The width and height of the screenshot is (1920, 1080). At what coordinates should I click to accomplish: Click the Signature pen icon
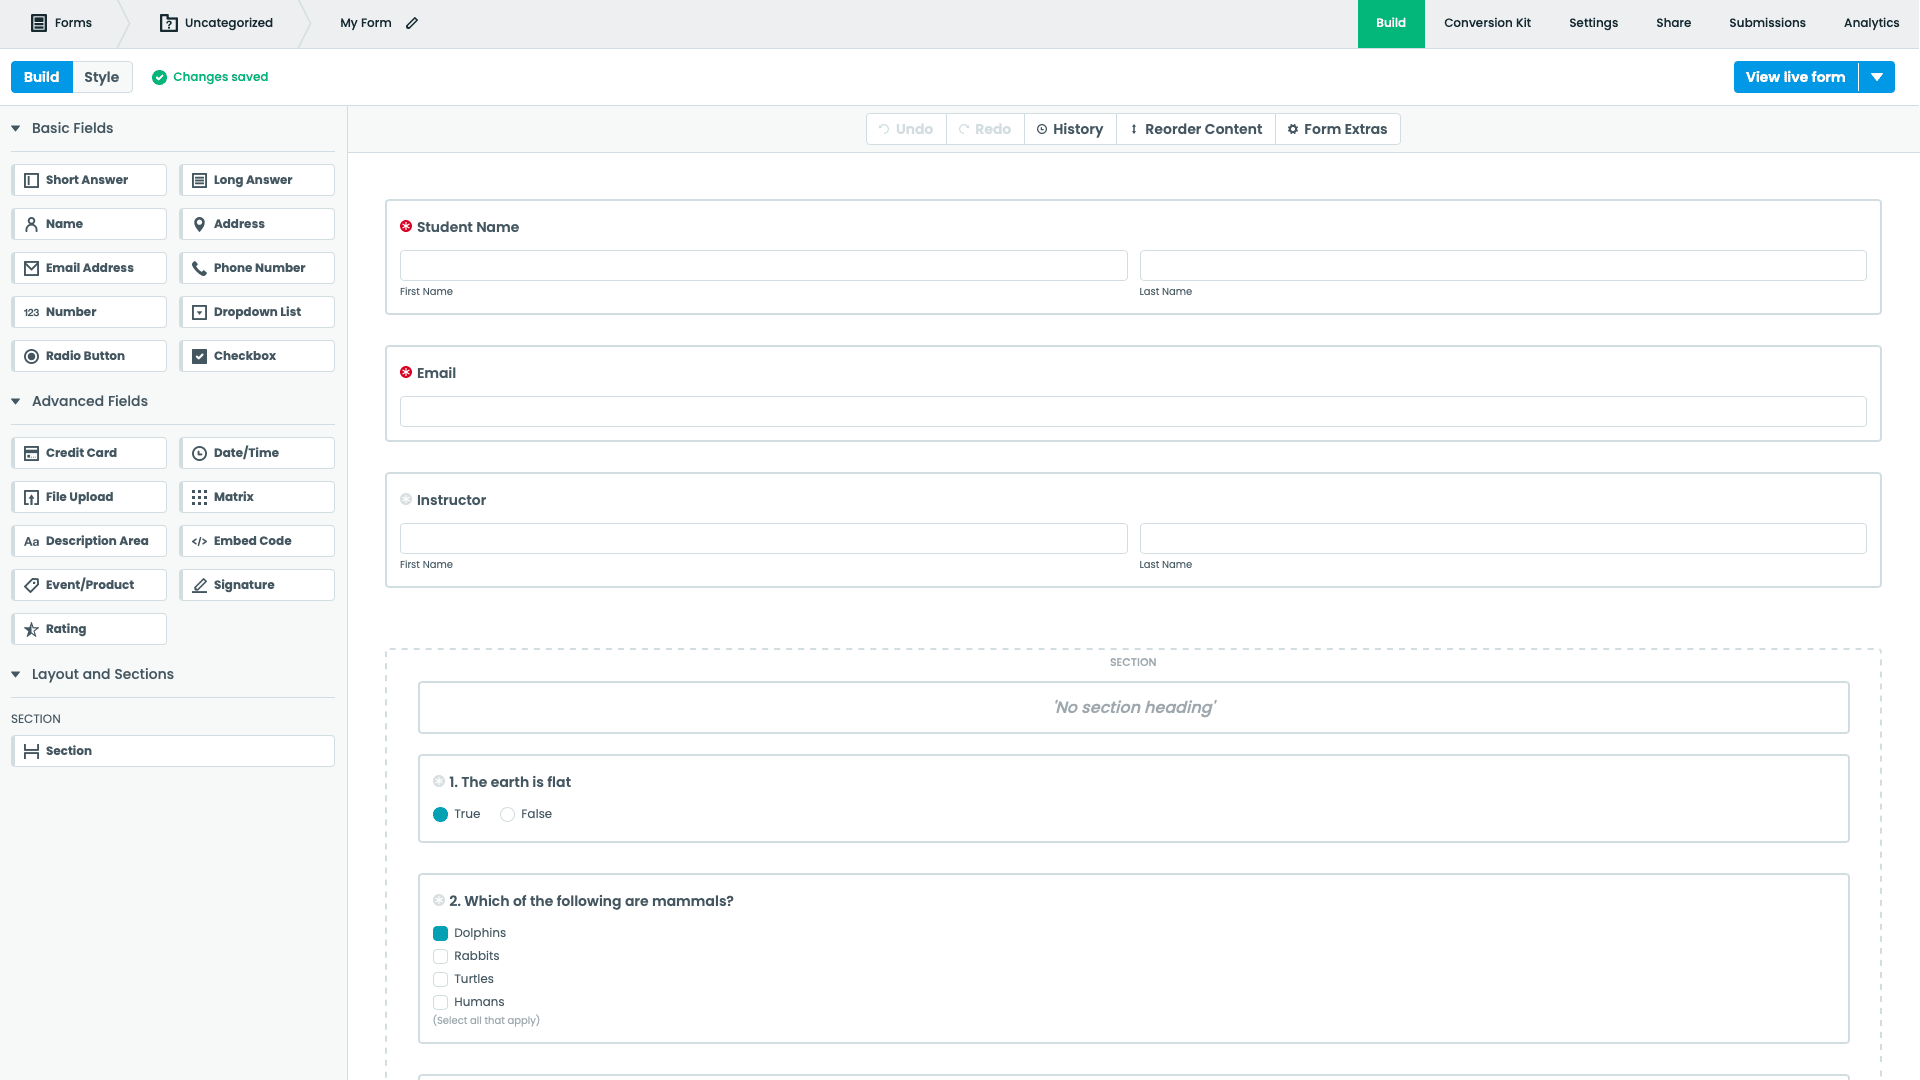[x=199, y=585]
